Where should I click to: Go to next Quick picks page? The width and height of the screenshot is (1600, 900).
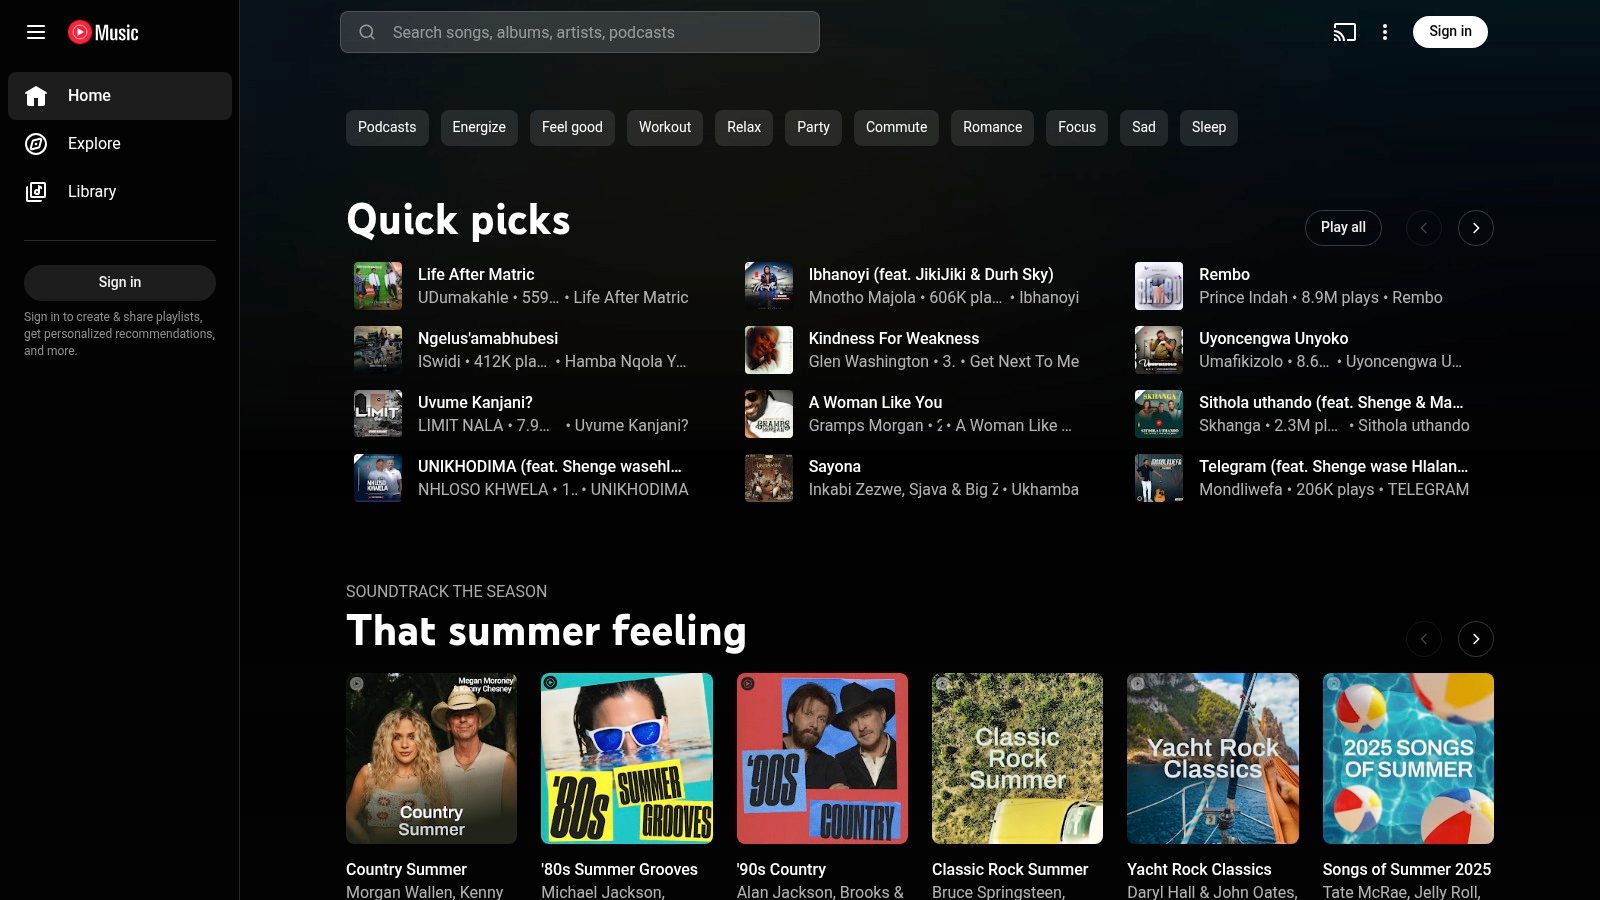1476,228
